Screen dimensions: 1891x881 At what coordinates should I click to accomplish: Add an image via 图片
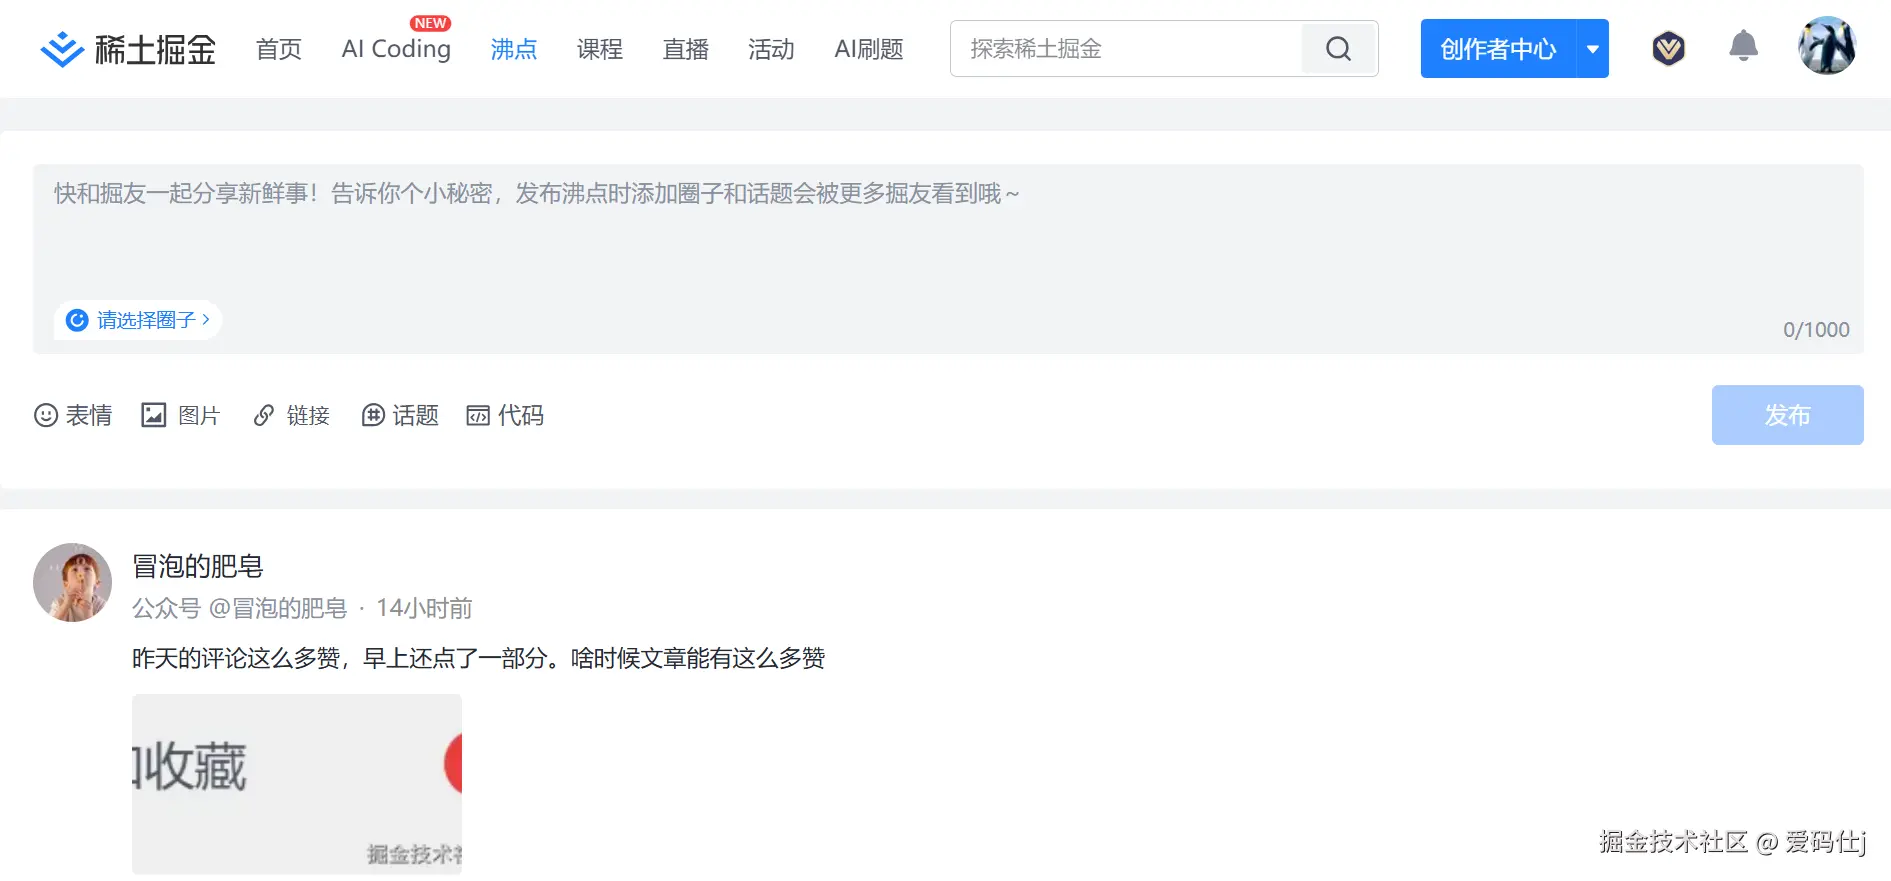coord(181,415)
